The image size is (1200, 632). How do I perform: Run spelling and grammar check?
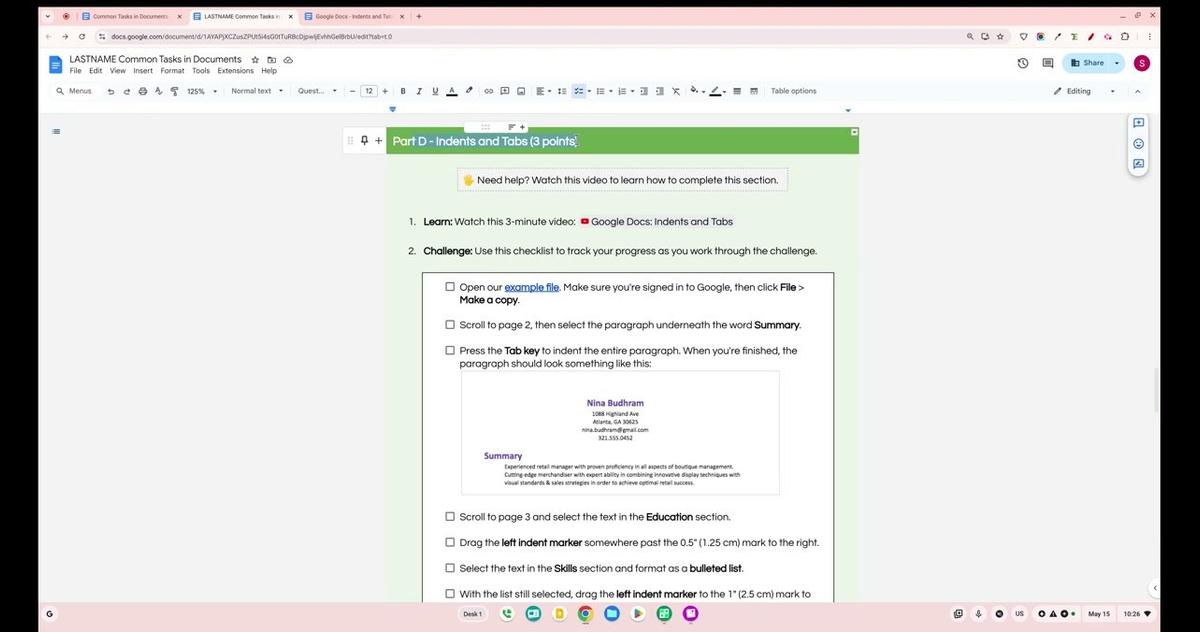point(158,91)
